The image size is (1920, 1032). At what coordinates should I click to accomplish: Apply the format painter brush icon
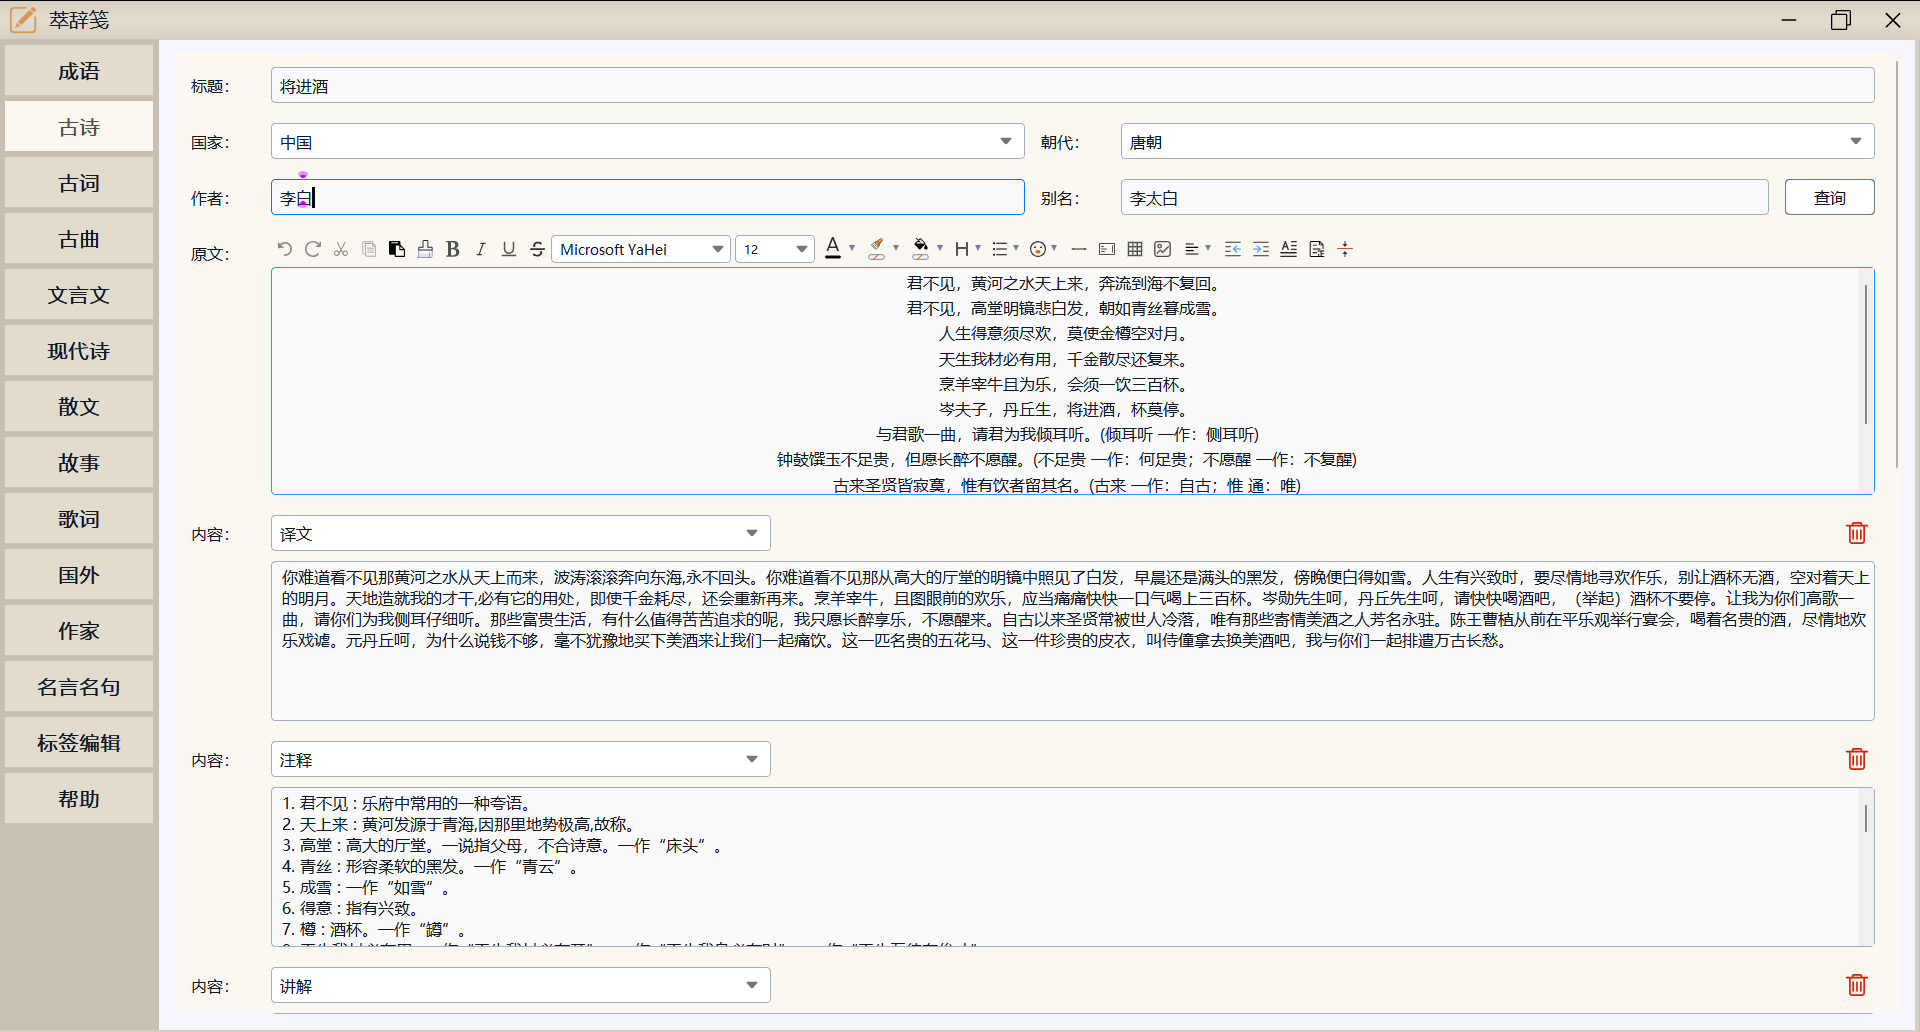(x=425, y=249)
